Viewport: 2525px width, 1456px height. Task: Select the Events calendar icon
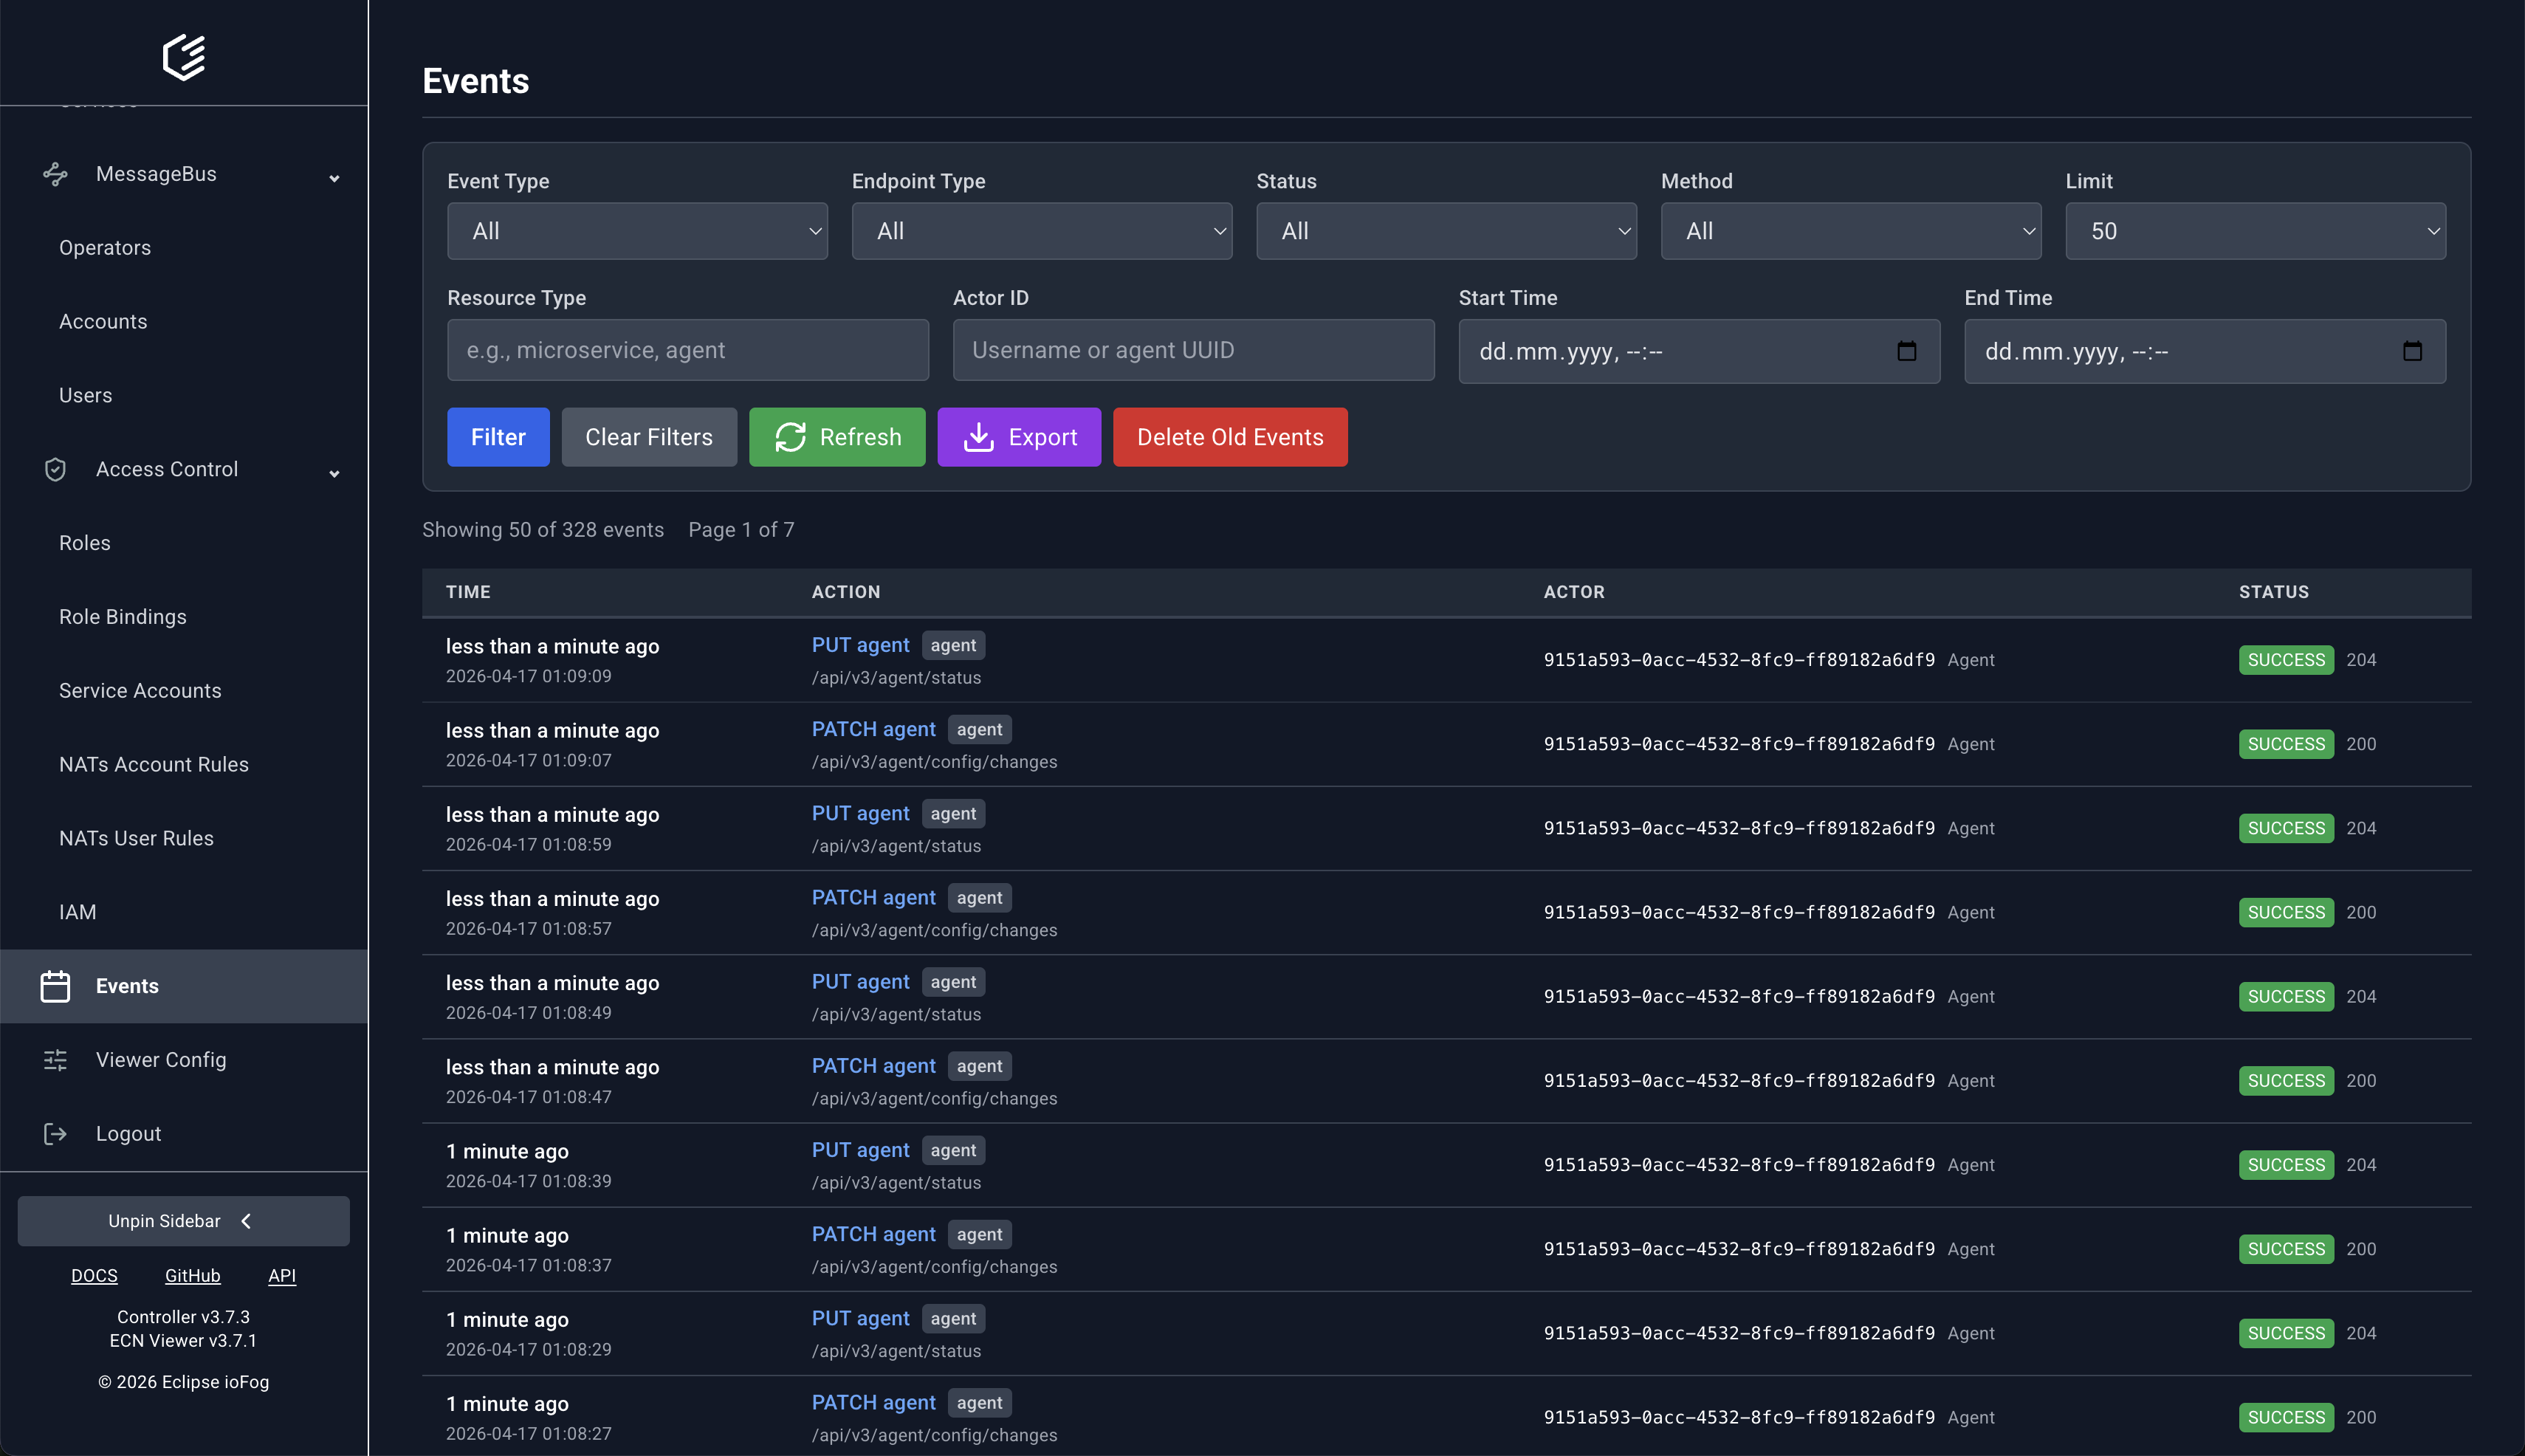55,985
